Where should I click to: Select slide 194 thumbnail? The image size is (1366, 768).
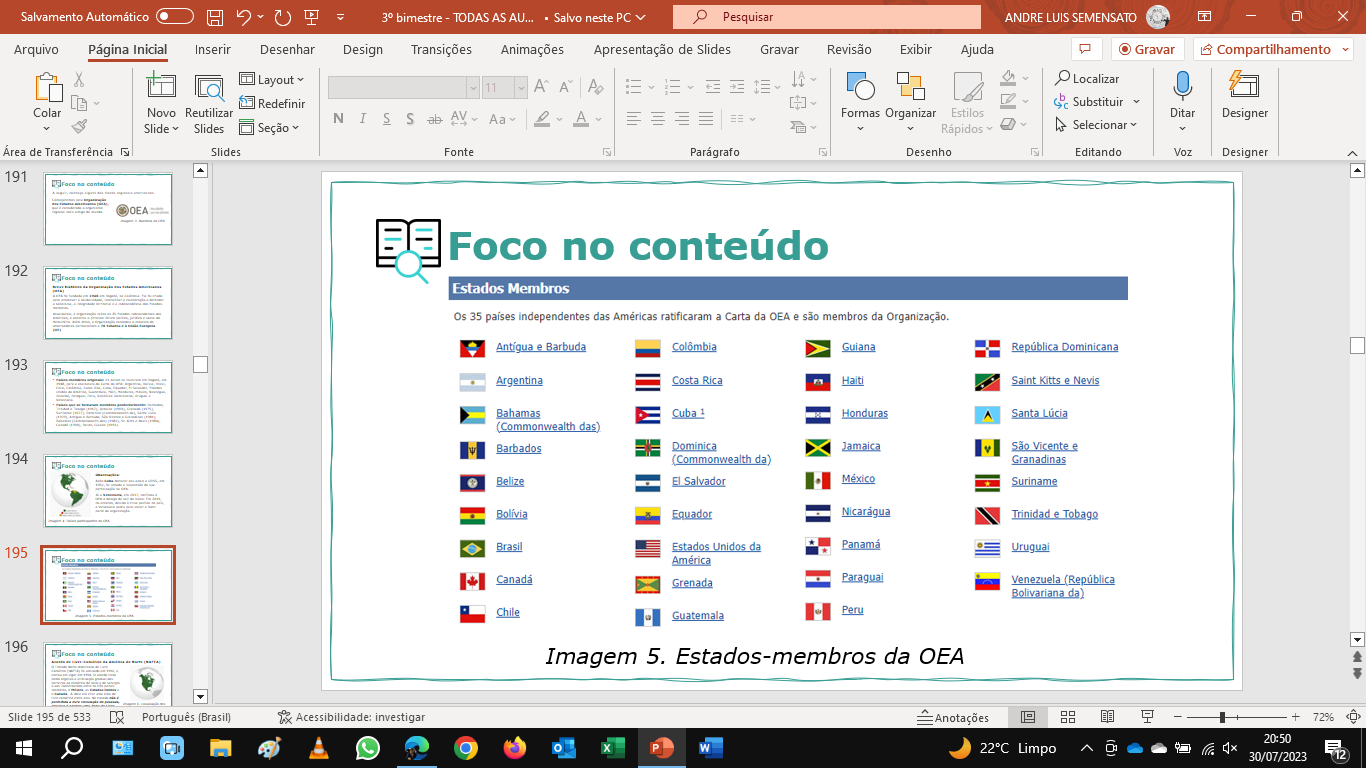pos(108,490)
